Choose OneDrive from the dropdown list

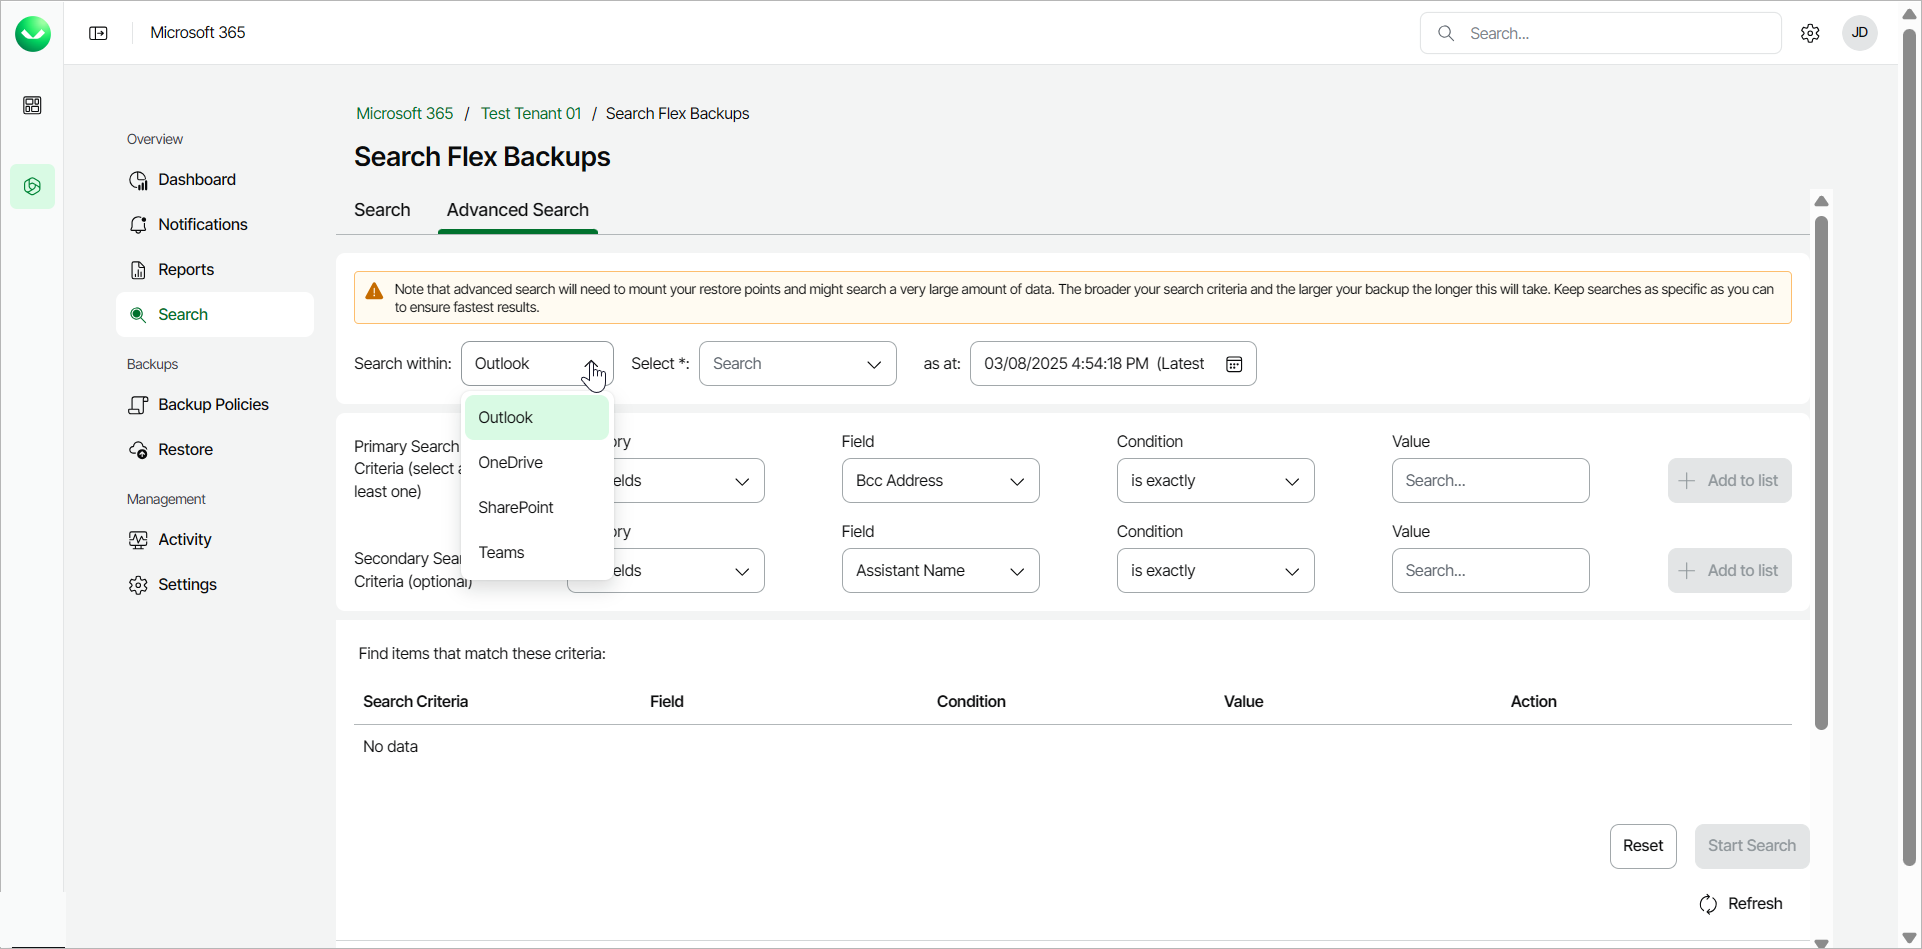coord(510,463)
